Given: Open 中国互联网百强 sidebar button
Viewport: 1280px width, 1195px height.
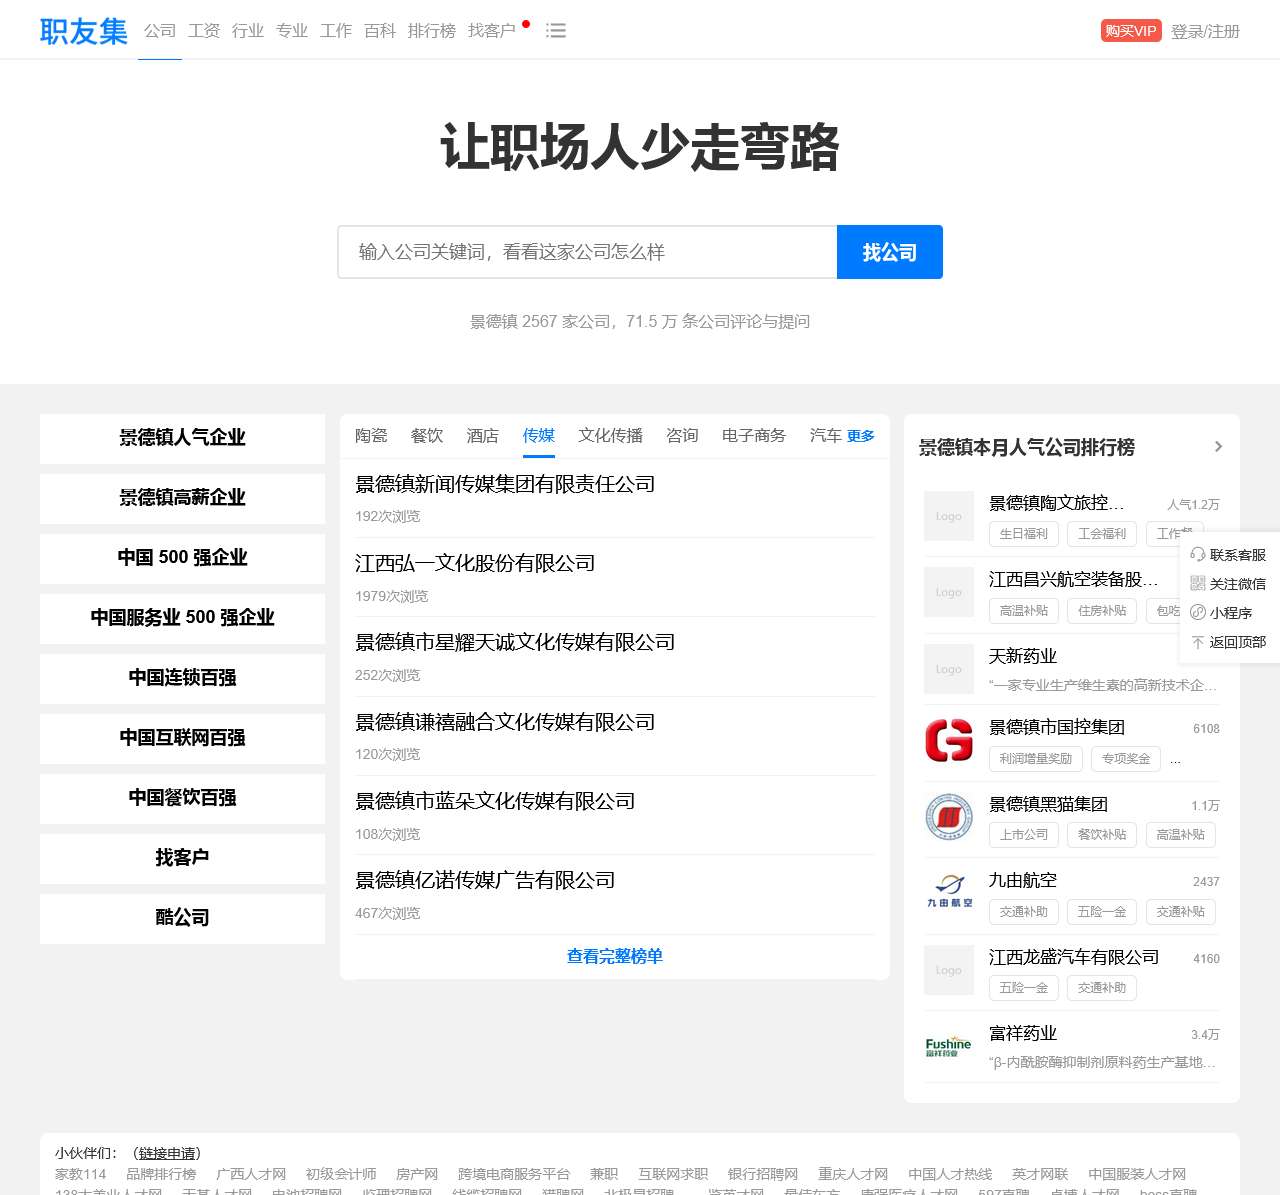Looking at the screenshot, I should [x=182, y=738].
